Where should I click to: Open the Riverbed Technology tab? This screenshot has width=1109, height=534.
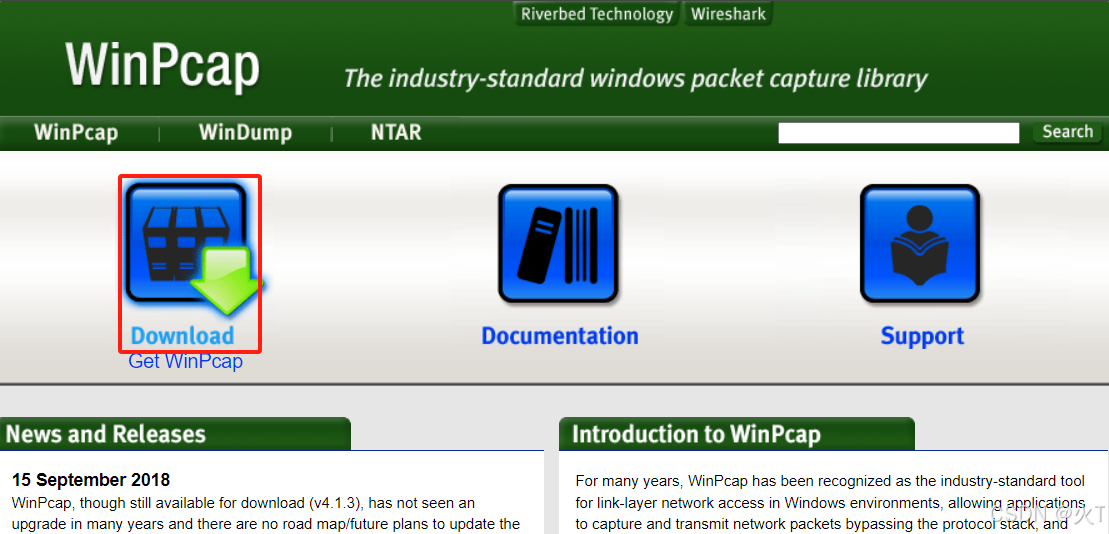coord(597,14)
